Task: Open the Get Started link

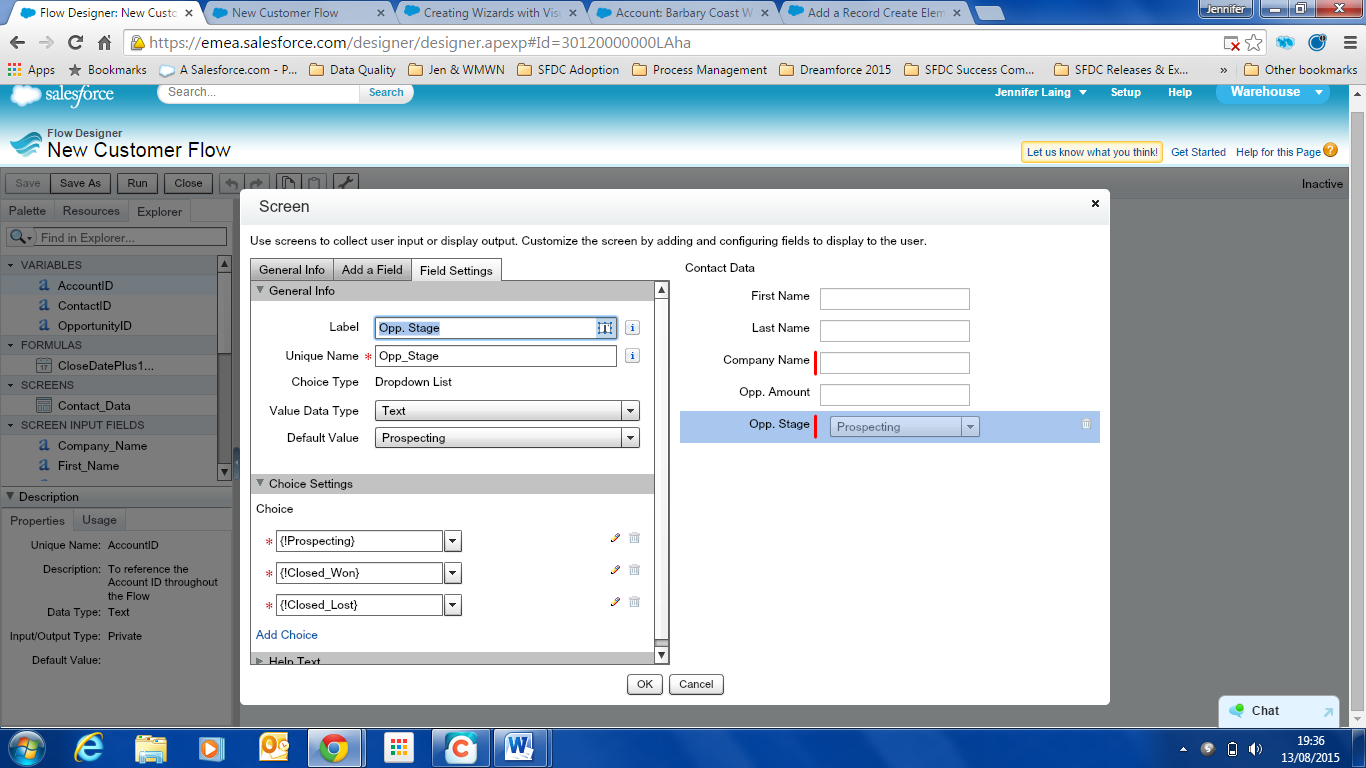Action: click(1198, 152)
